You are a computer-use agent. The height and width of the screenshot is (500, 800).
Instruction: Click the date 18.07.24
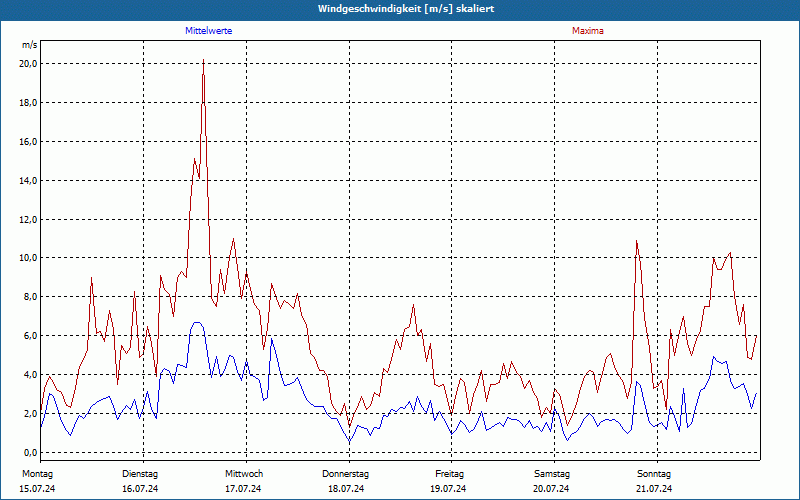click(x=346, y=489)
